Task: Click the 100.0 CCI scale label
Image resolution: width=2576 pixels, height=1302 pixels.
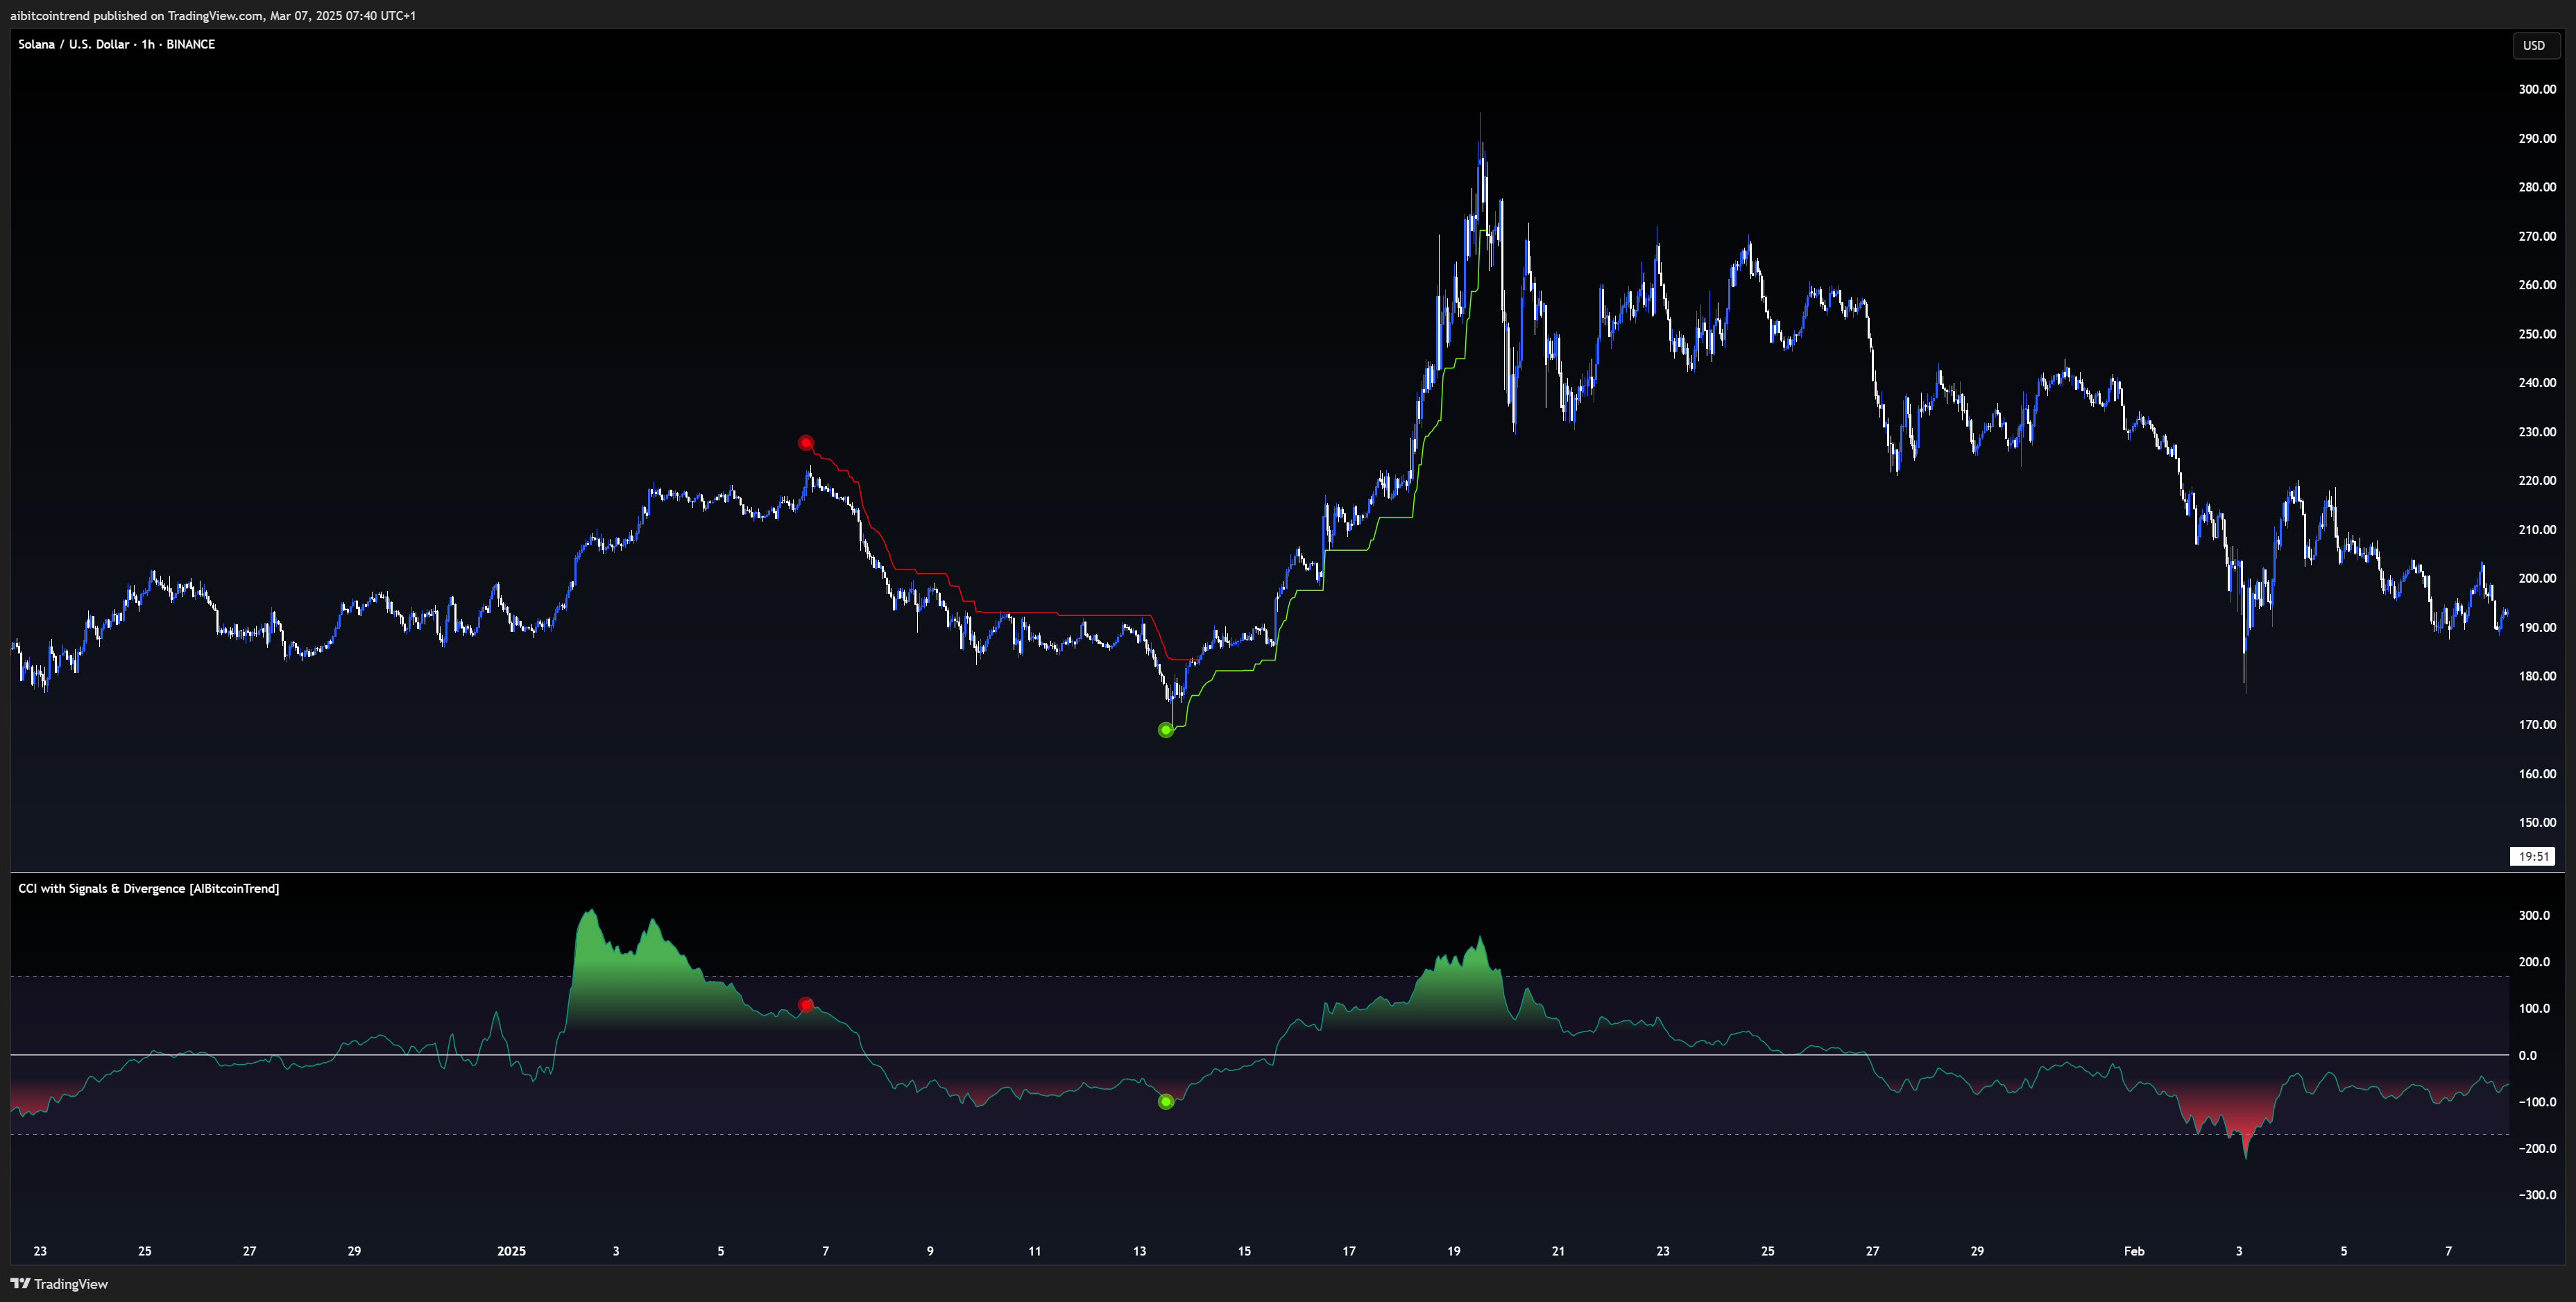Action: [2534, 1008]
